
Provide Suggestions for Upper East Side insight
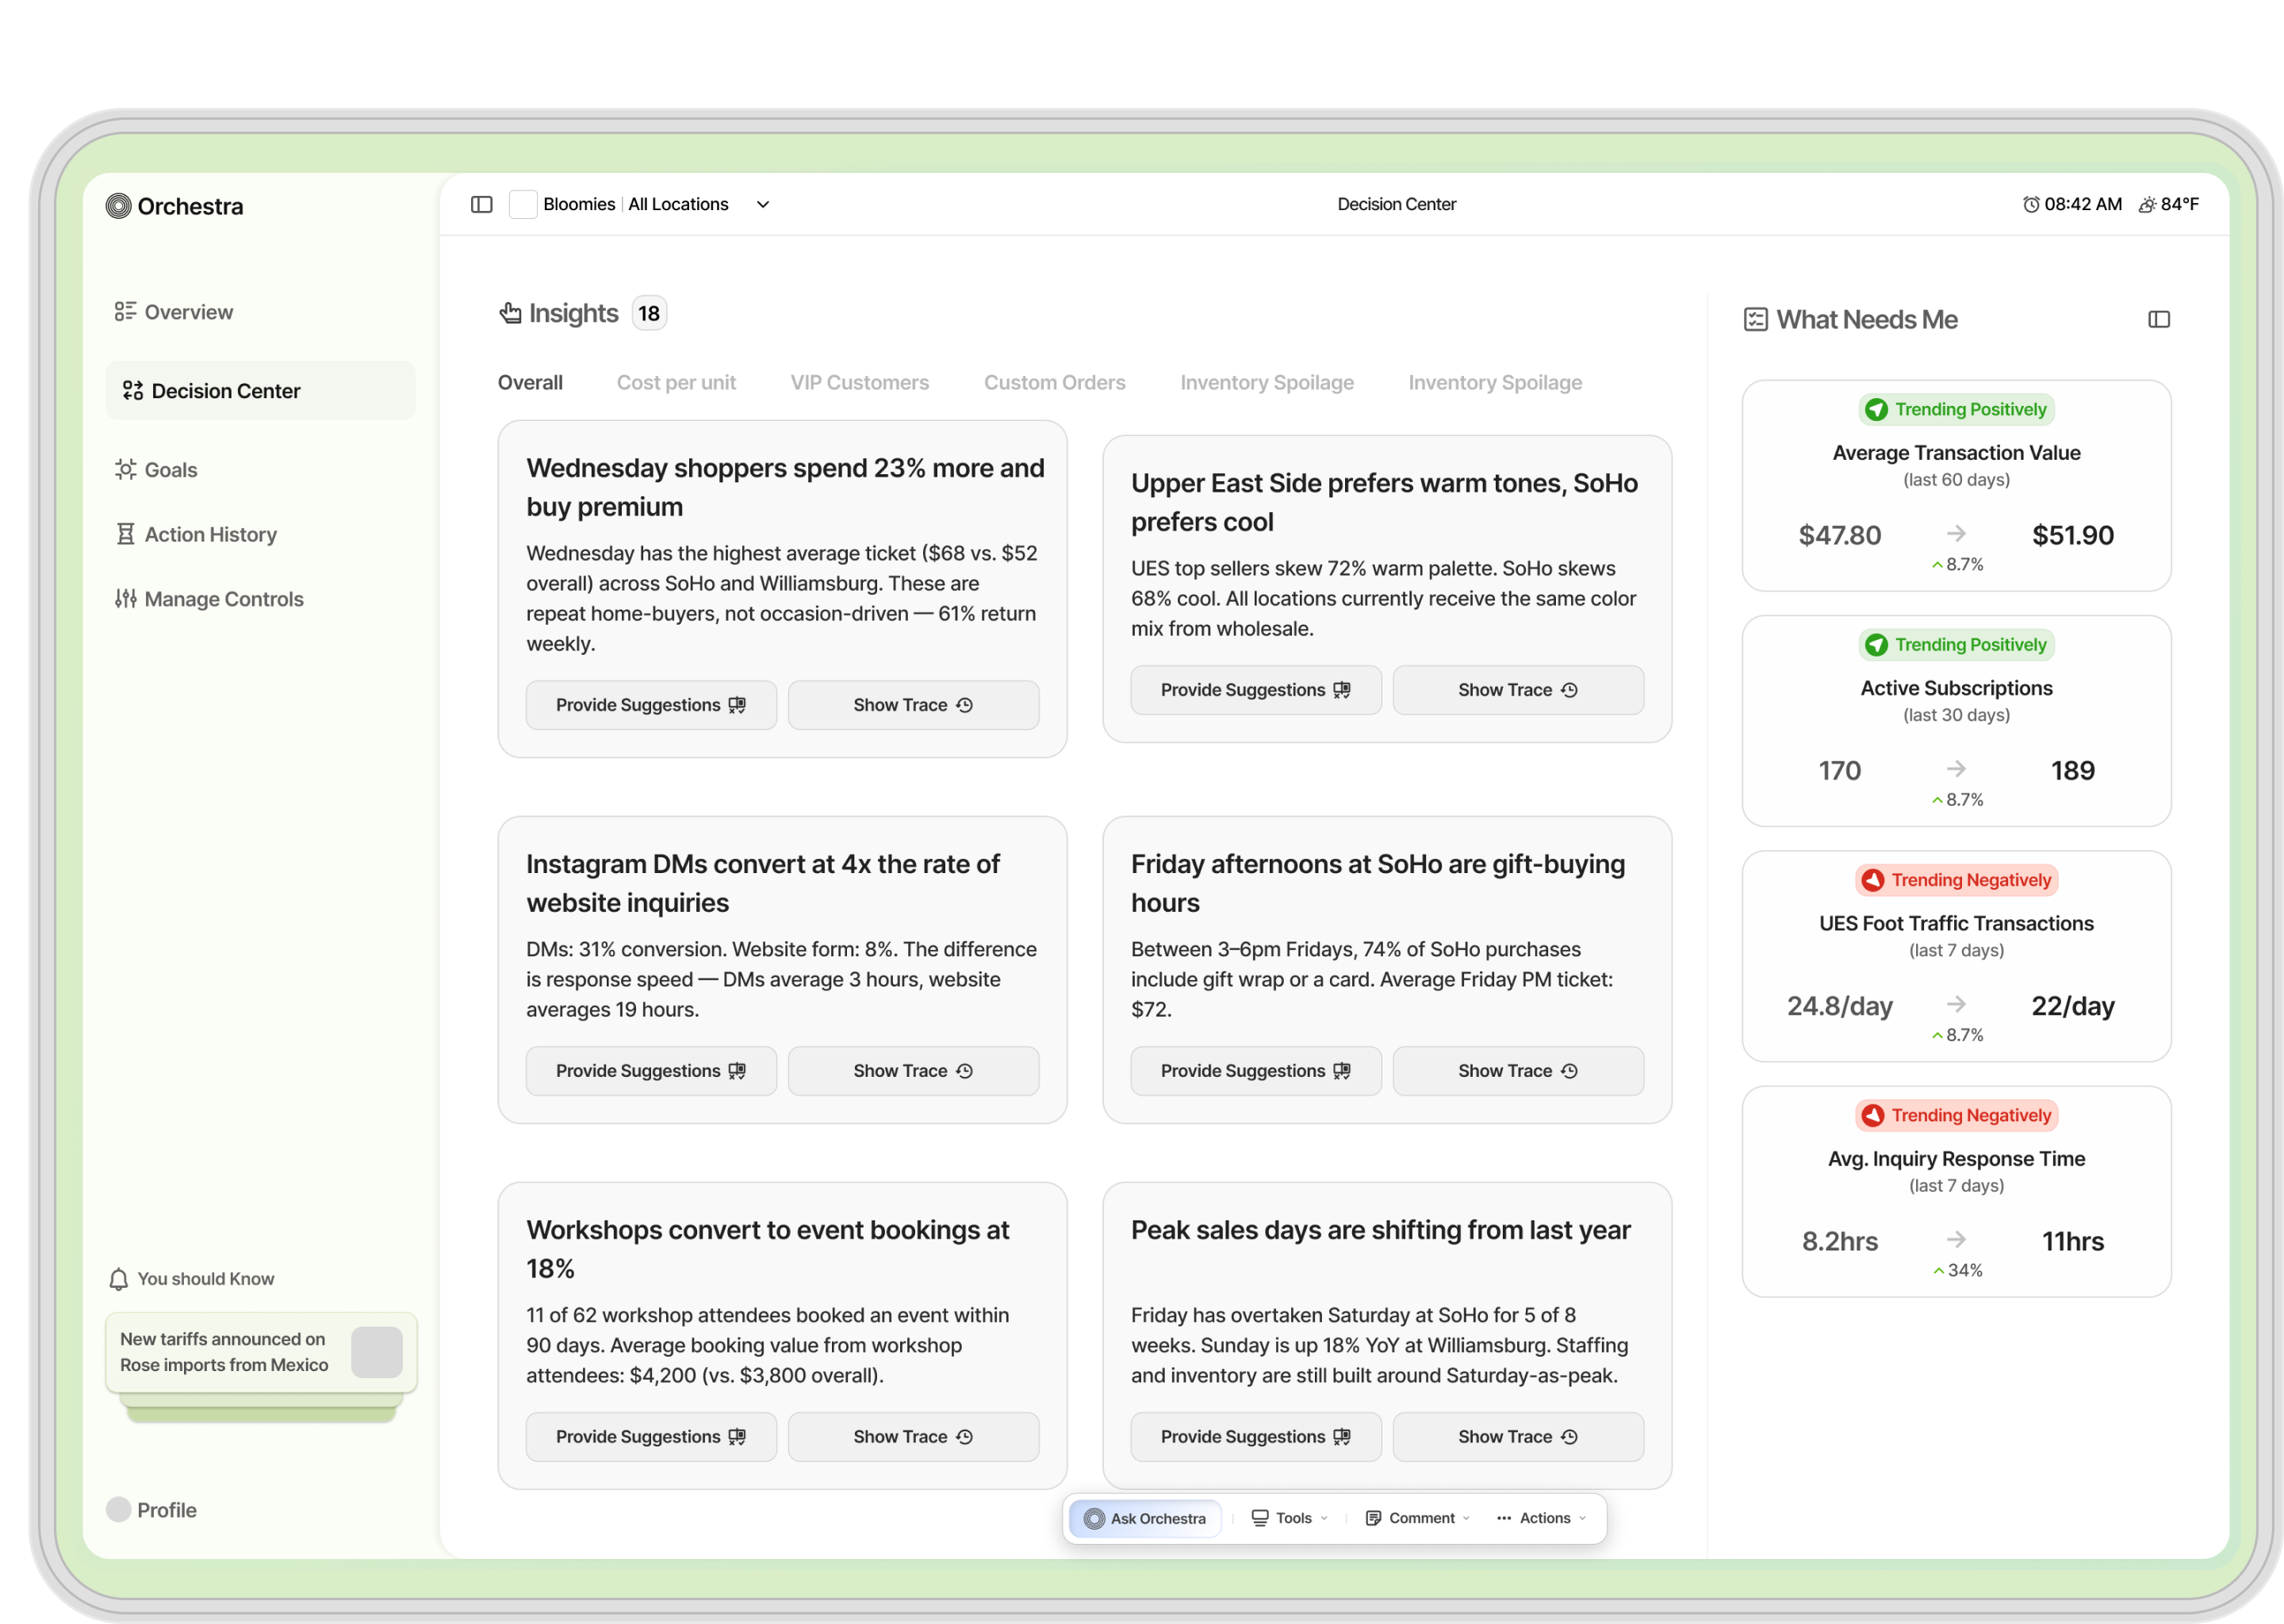[1255, 690]
